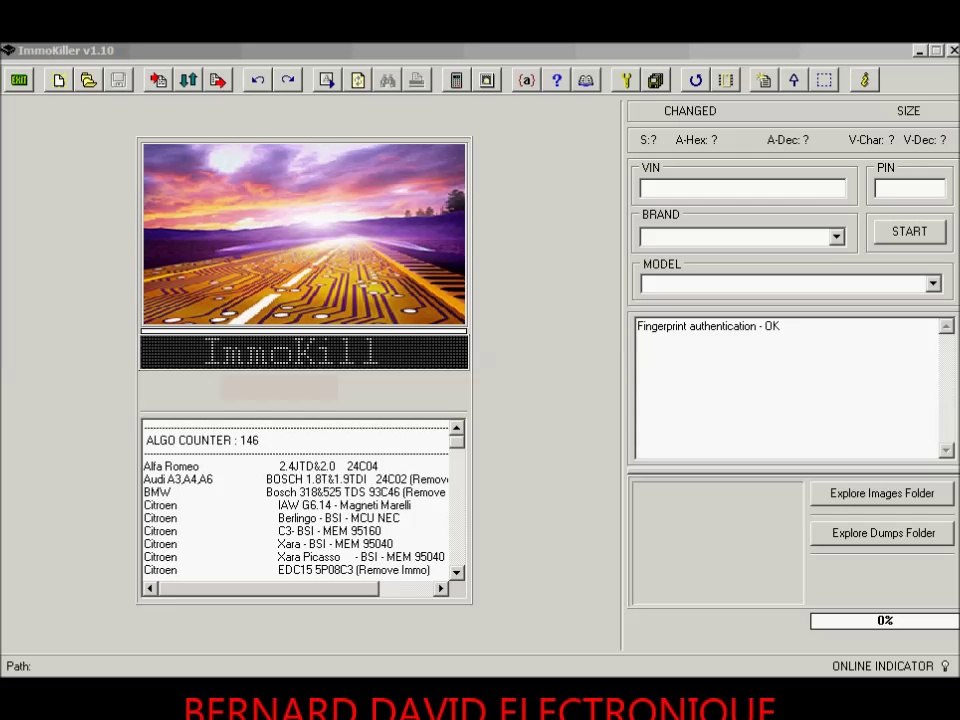Click the undo arrow icon
The height and width of the screenshot is (720, 960).
[x=258, y=80]
